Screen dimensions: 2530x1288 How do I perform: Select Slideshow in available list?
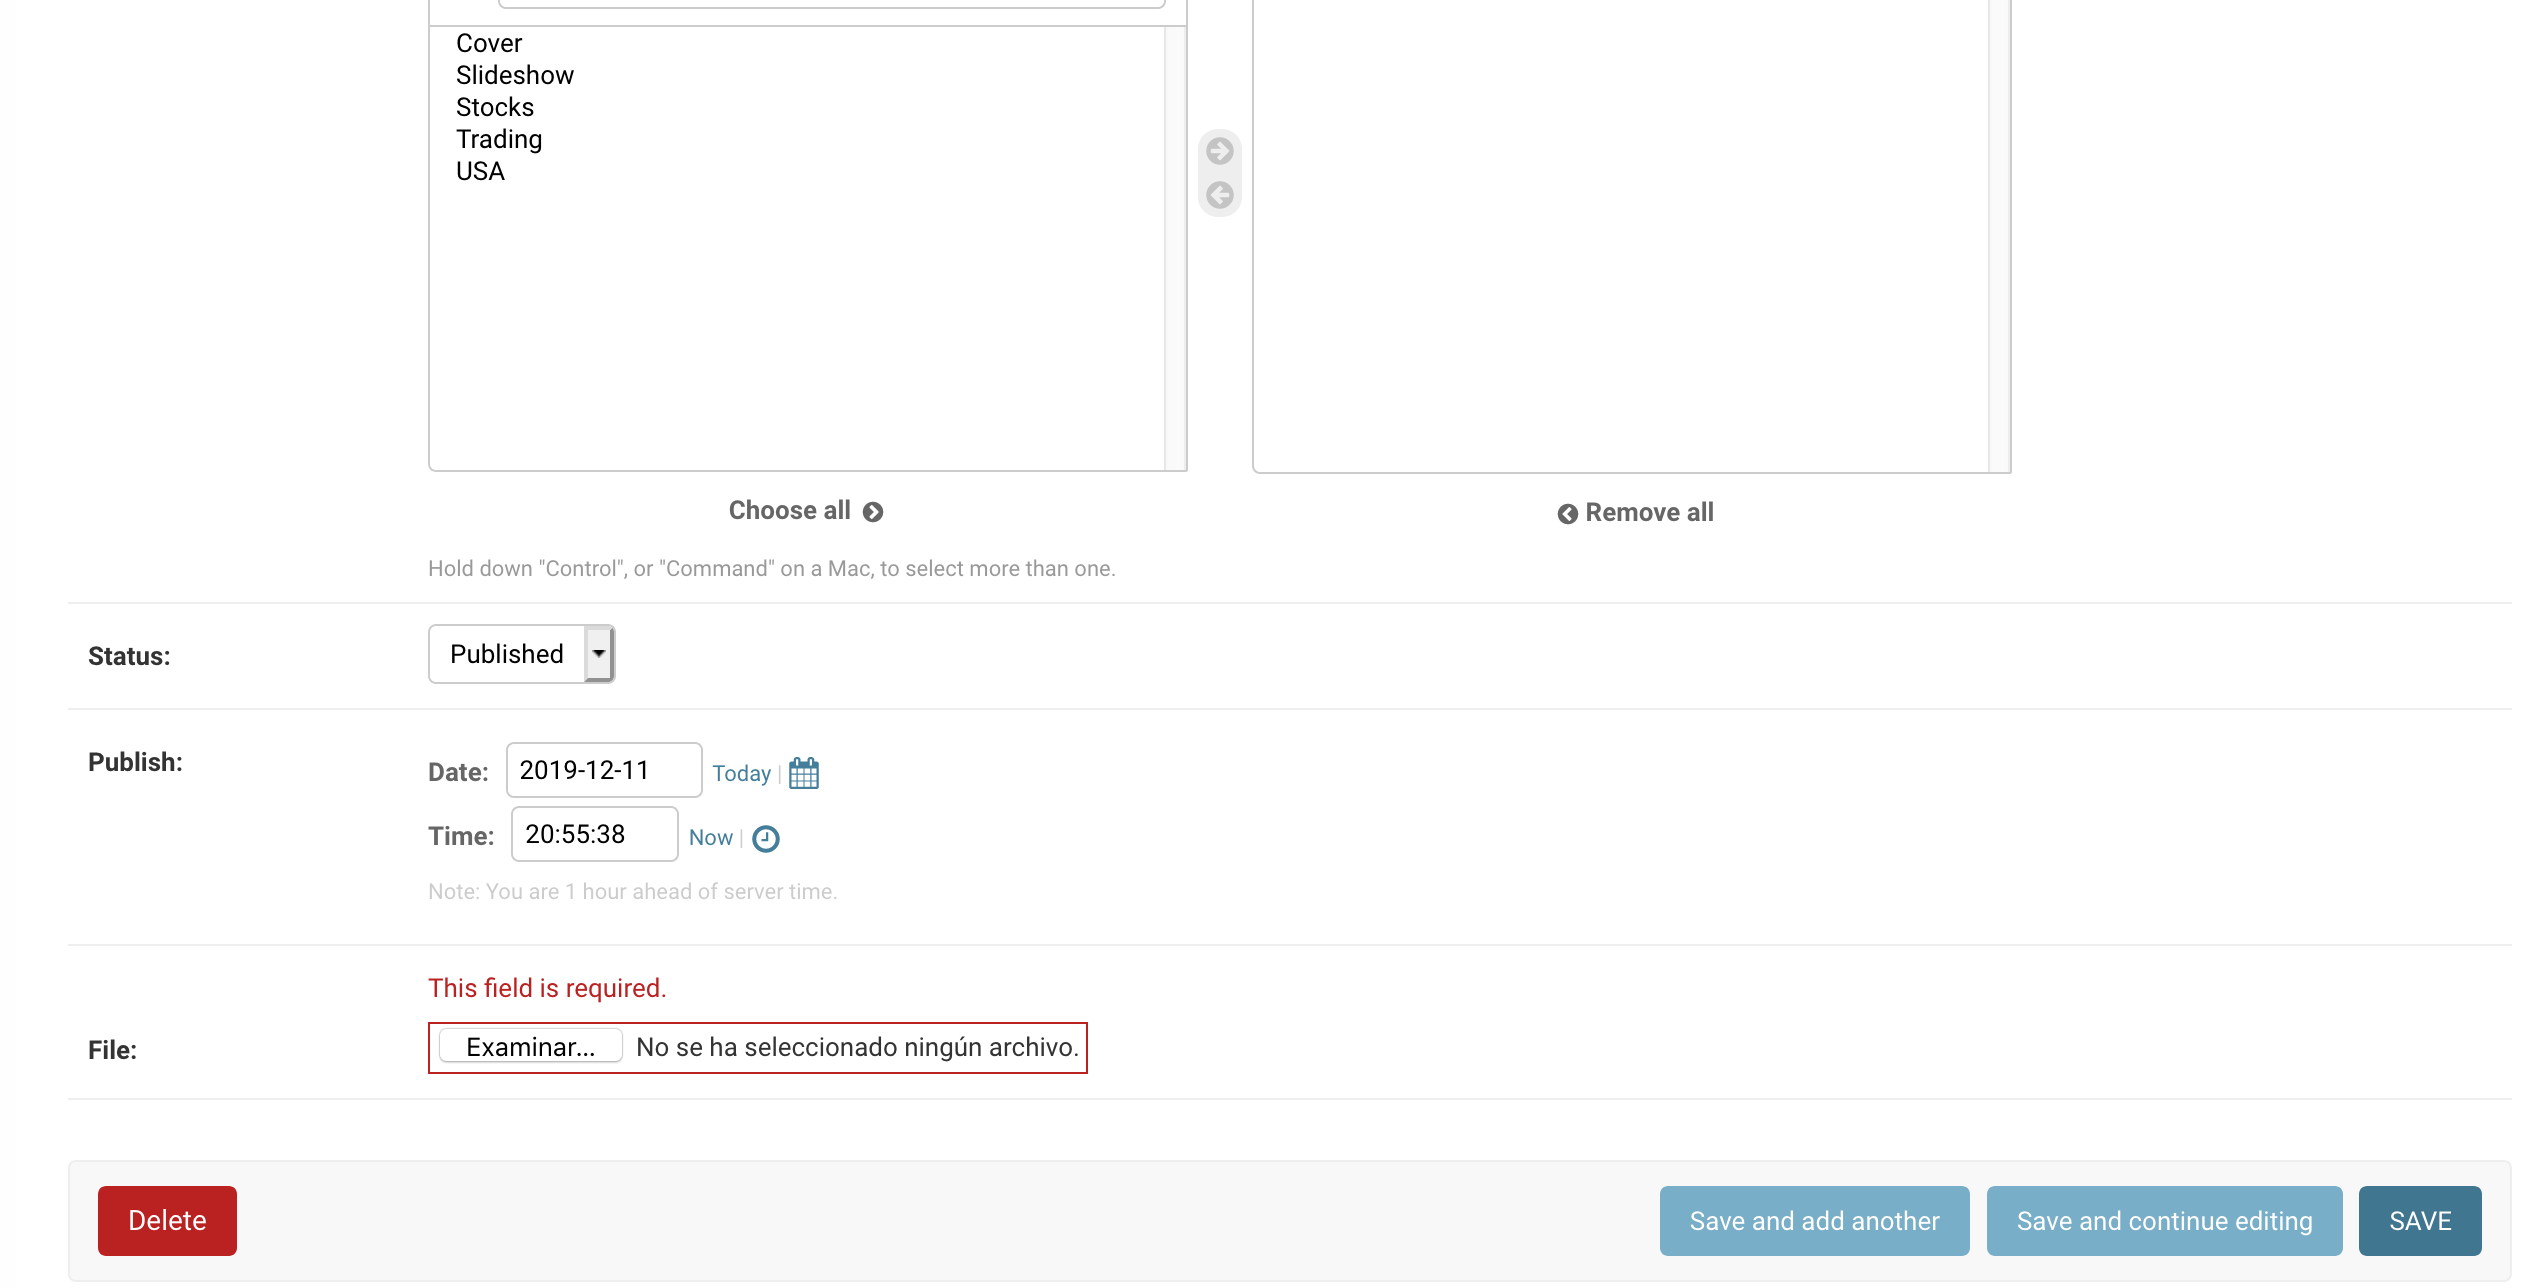[514, 75]
